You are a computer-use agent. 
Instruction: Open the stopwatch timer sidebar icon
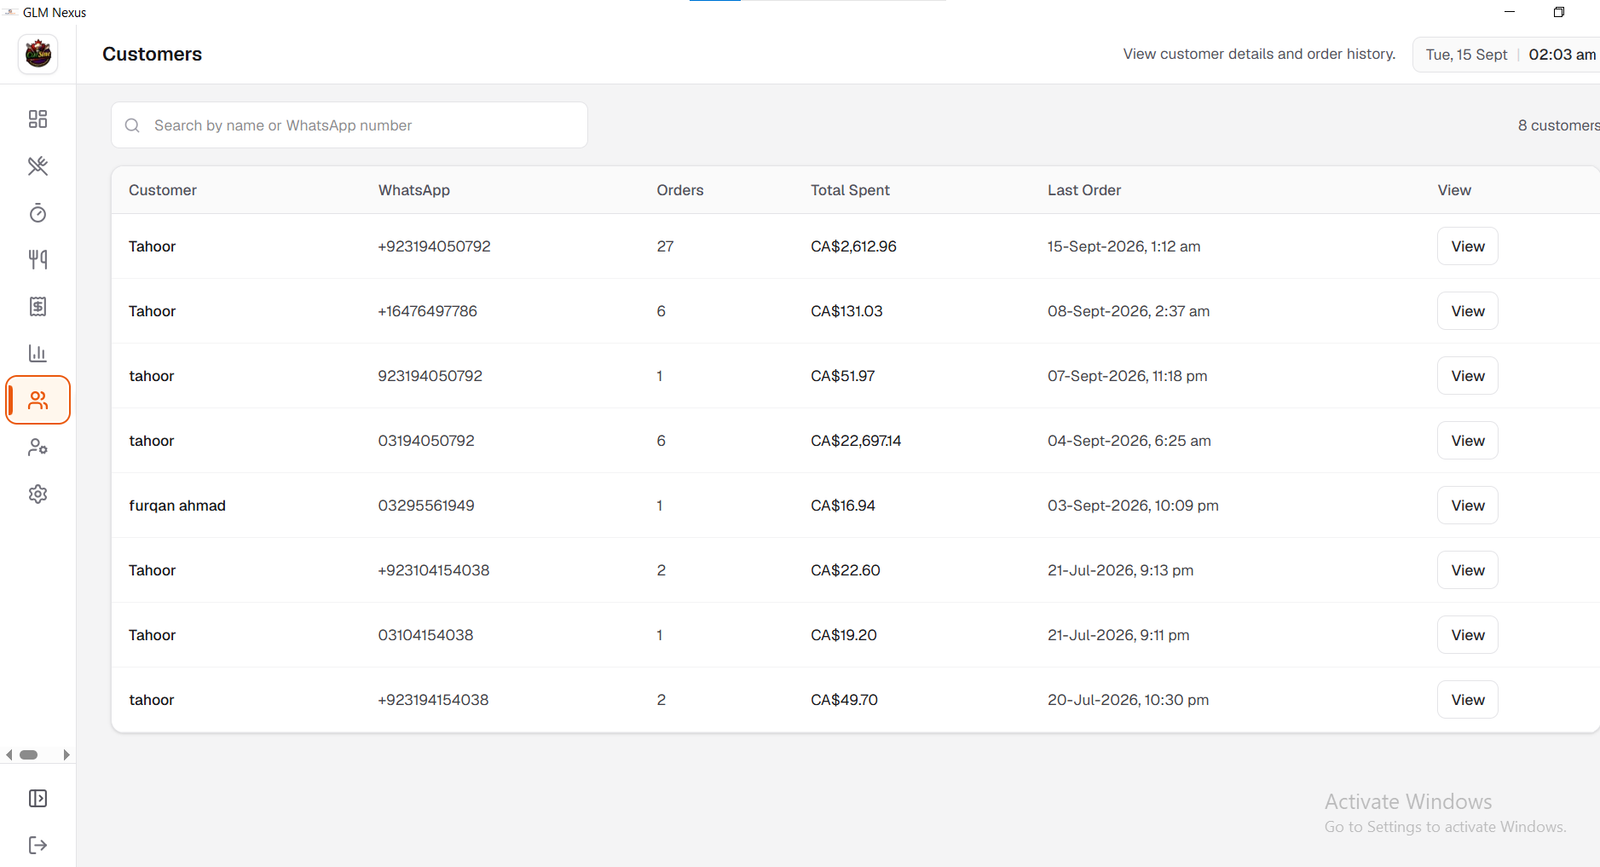point(38,213)
